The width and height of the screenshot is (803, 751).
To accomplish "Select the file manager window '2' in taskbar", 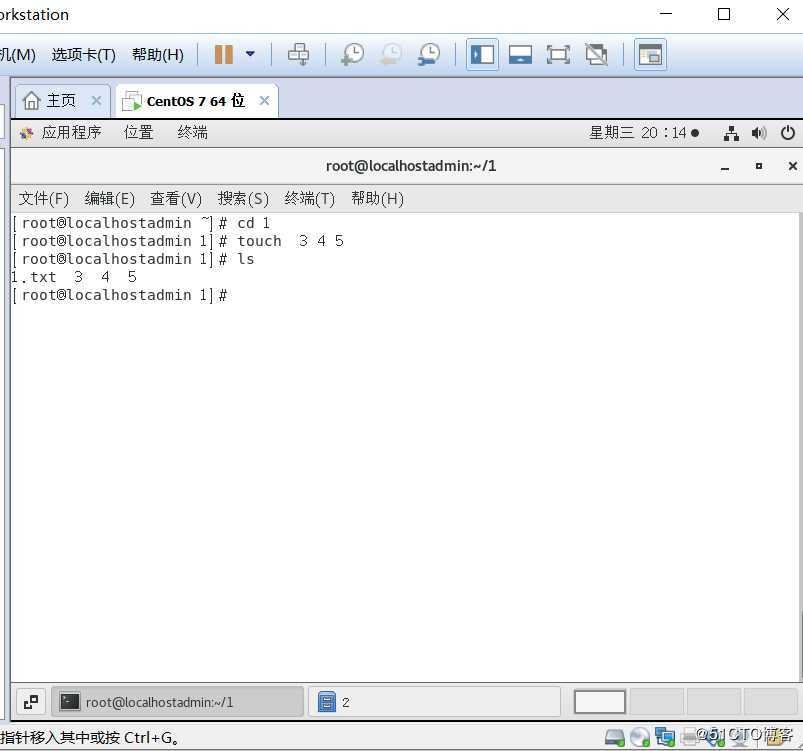I will coord(434,702).
